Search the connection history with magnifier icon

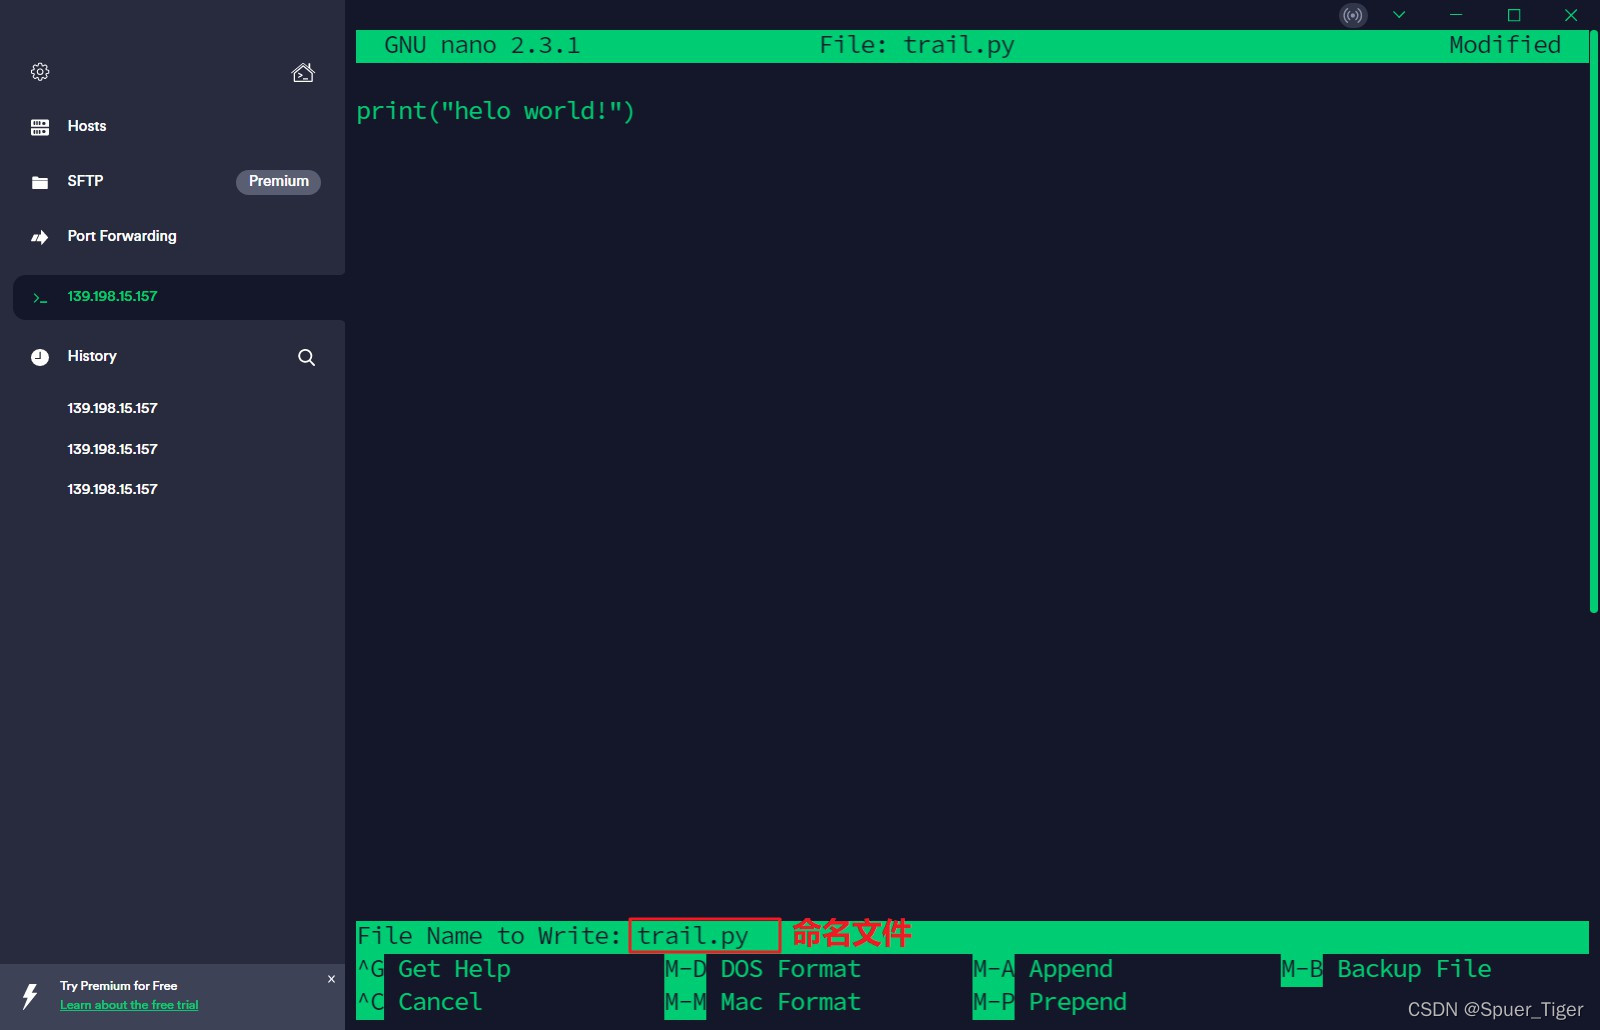[x=307, y=357]
